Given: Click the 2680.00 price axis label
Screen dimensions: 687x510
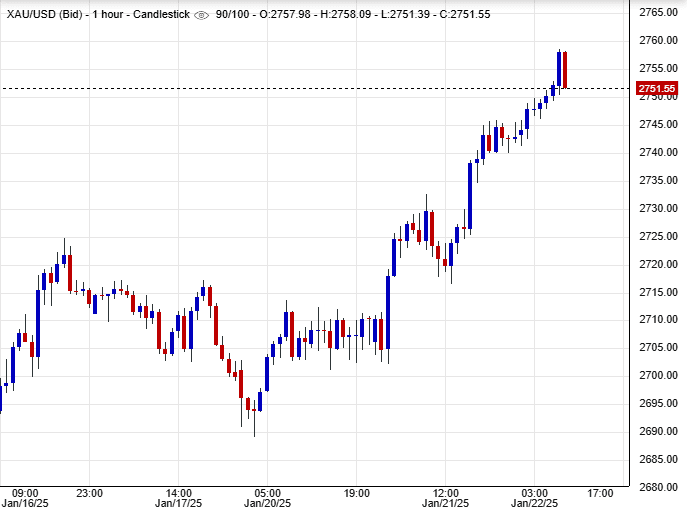Looking at the screenshot, I should pos(658,487).
